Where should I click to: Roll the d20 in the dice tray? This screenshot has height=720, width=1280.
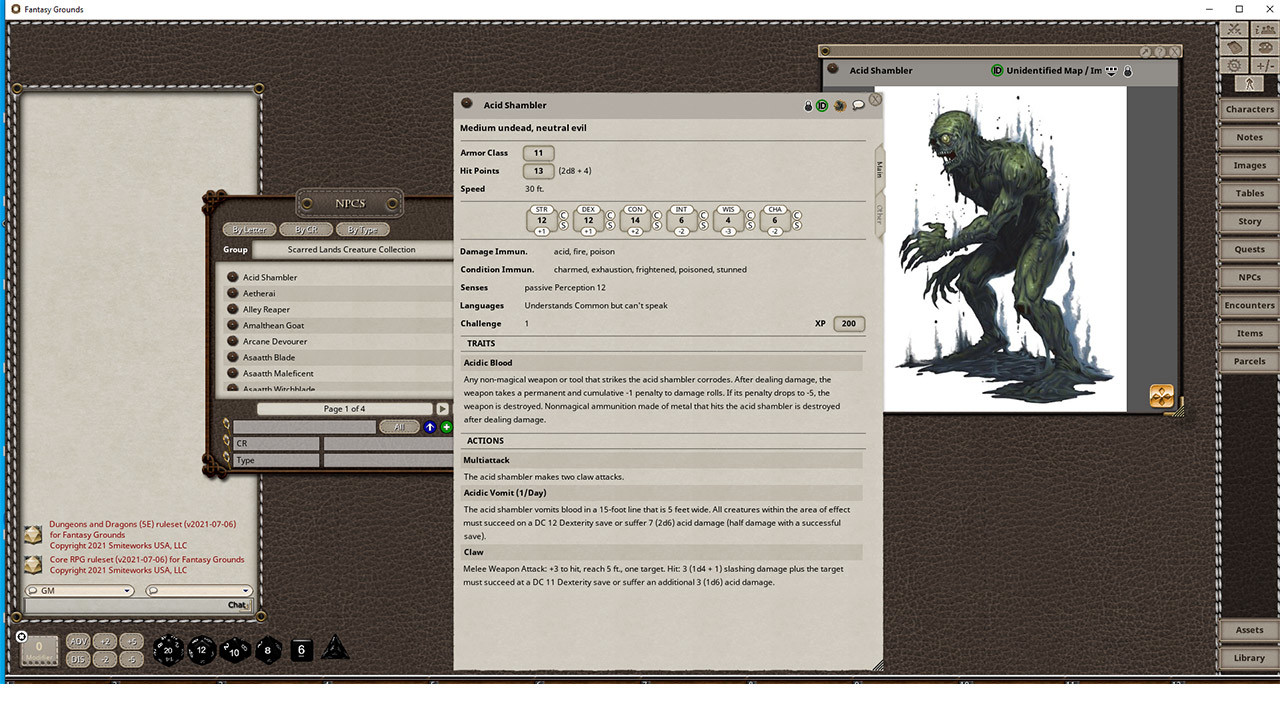[168, 649]
